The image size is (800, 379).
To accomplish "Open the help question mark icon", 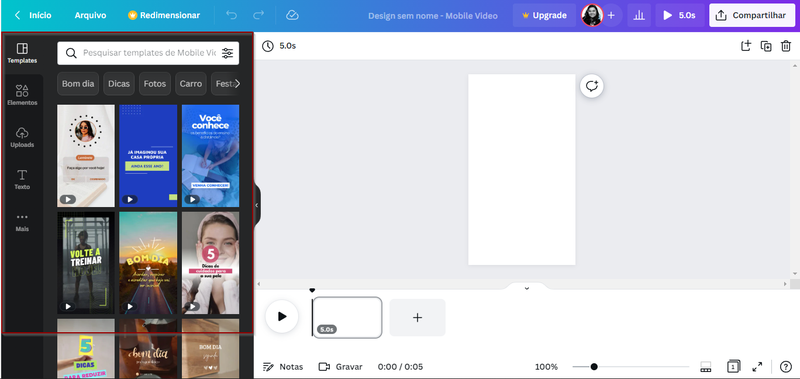I will [785, 367].
